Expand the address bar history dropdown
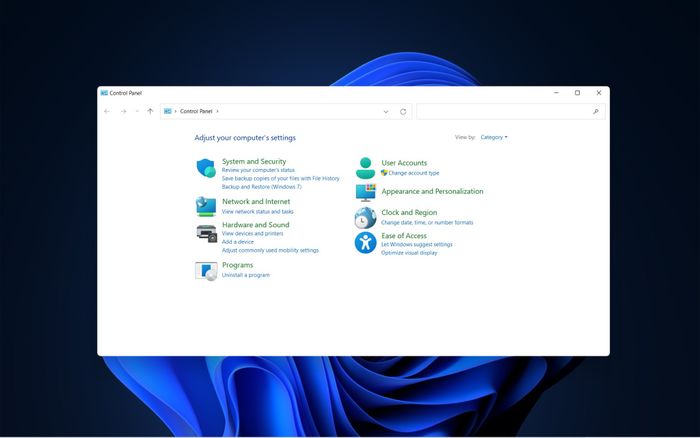Image resolution: width=700 pixels, height=438 pixels. click(386, 112)
